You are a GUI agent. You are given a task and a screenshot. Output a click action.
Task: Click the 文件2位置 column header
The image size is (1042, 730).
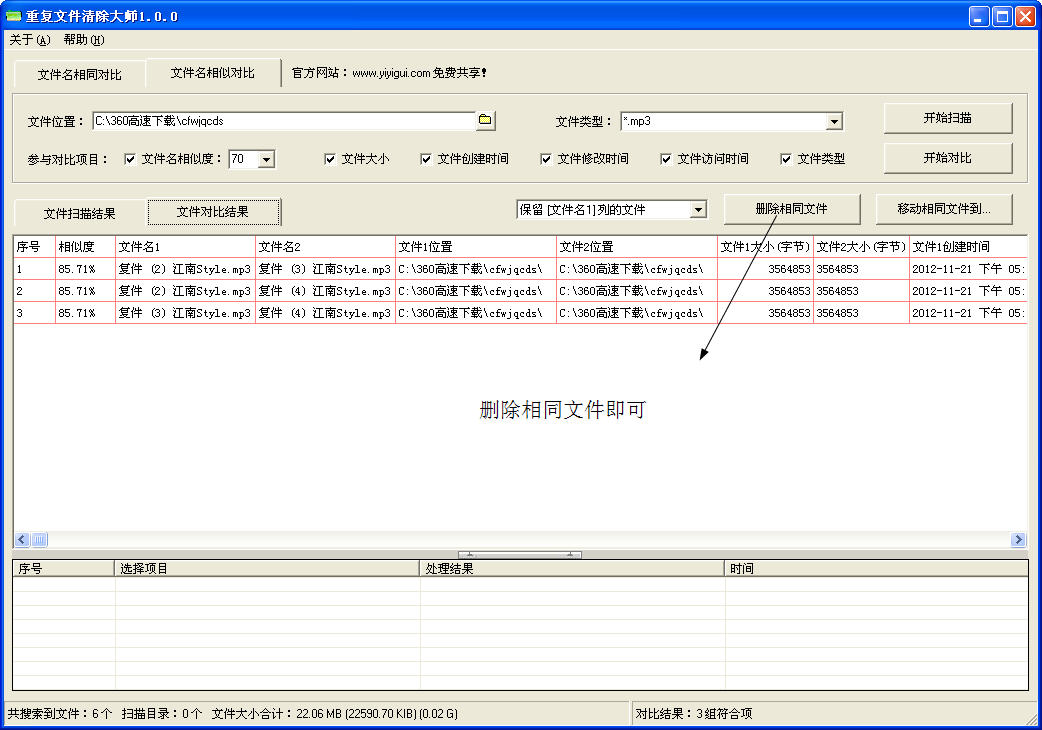637,246
